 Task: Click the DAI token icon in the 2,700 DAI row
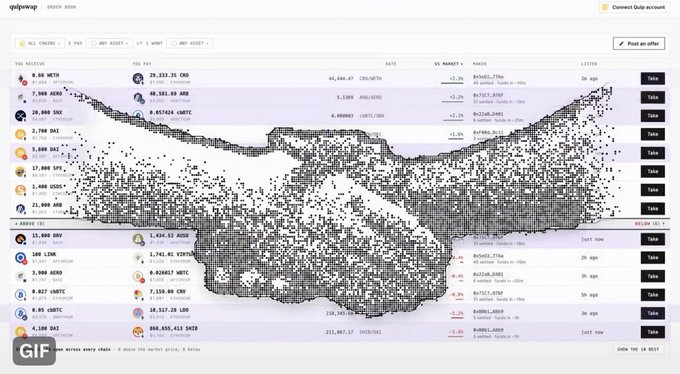[20, 134]
